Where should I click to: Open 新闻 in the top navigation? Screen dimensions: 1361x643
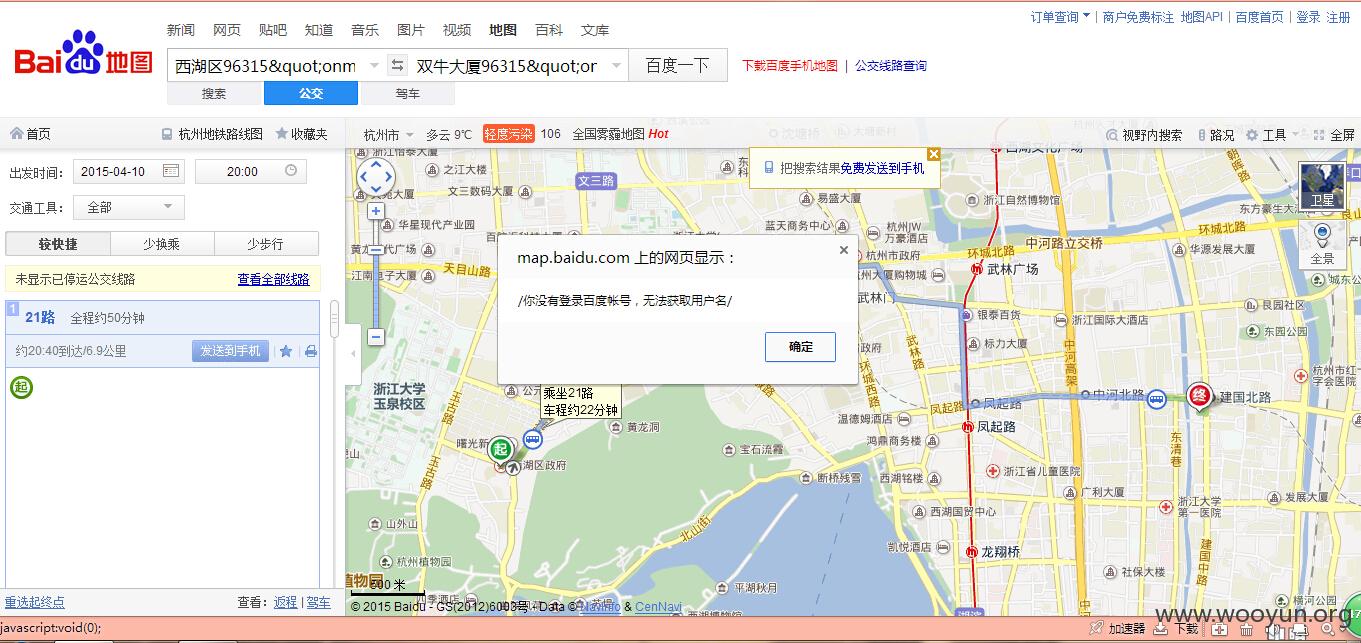click(x=181, y=30)
